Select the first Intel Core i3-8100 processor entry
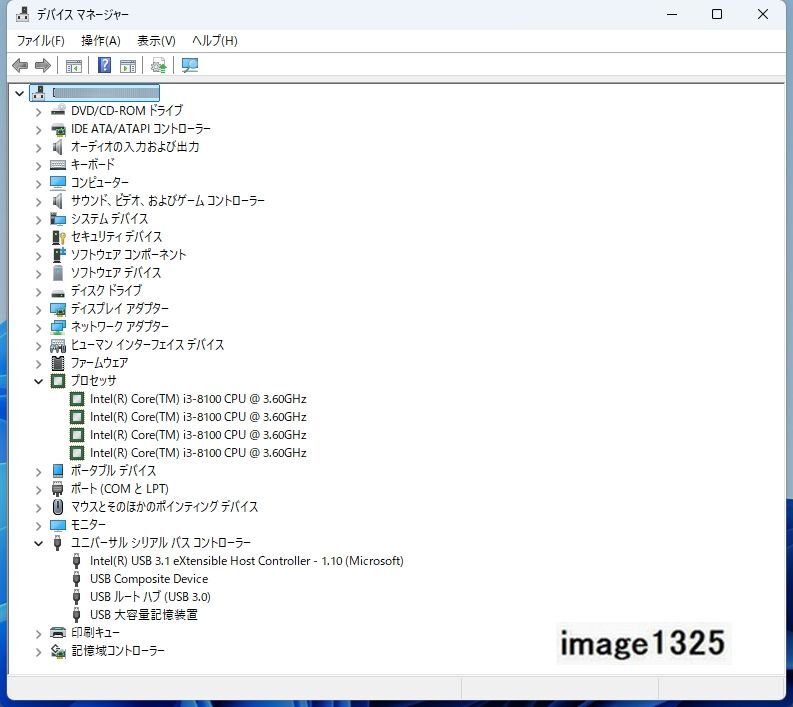The image size is (793, 707). [198, 399]
